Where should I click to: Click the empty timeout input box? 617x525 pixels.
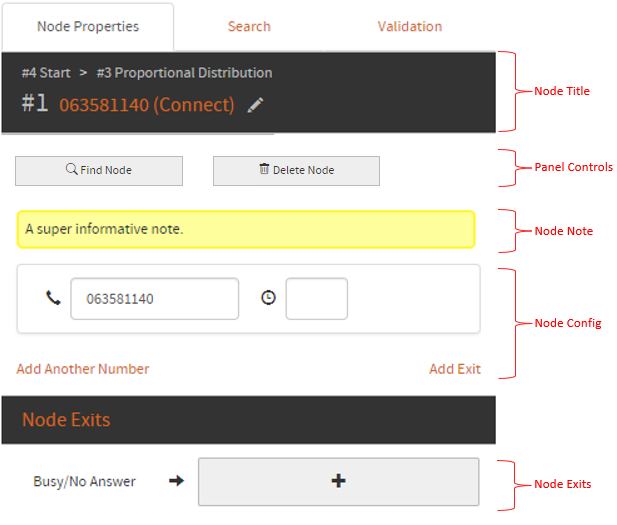pyautogui.click(x=316, y=299)
